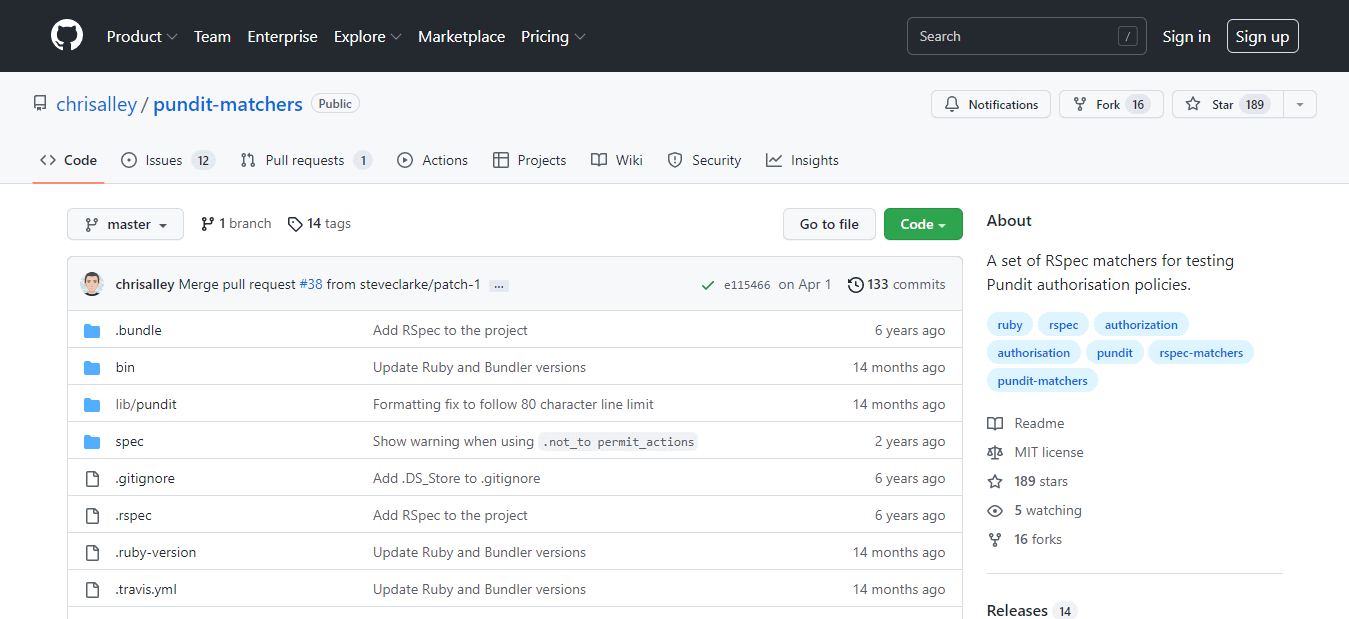Click the commits history clock icon
The height and width of the screenshot is (619, 1349).
855,285
